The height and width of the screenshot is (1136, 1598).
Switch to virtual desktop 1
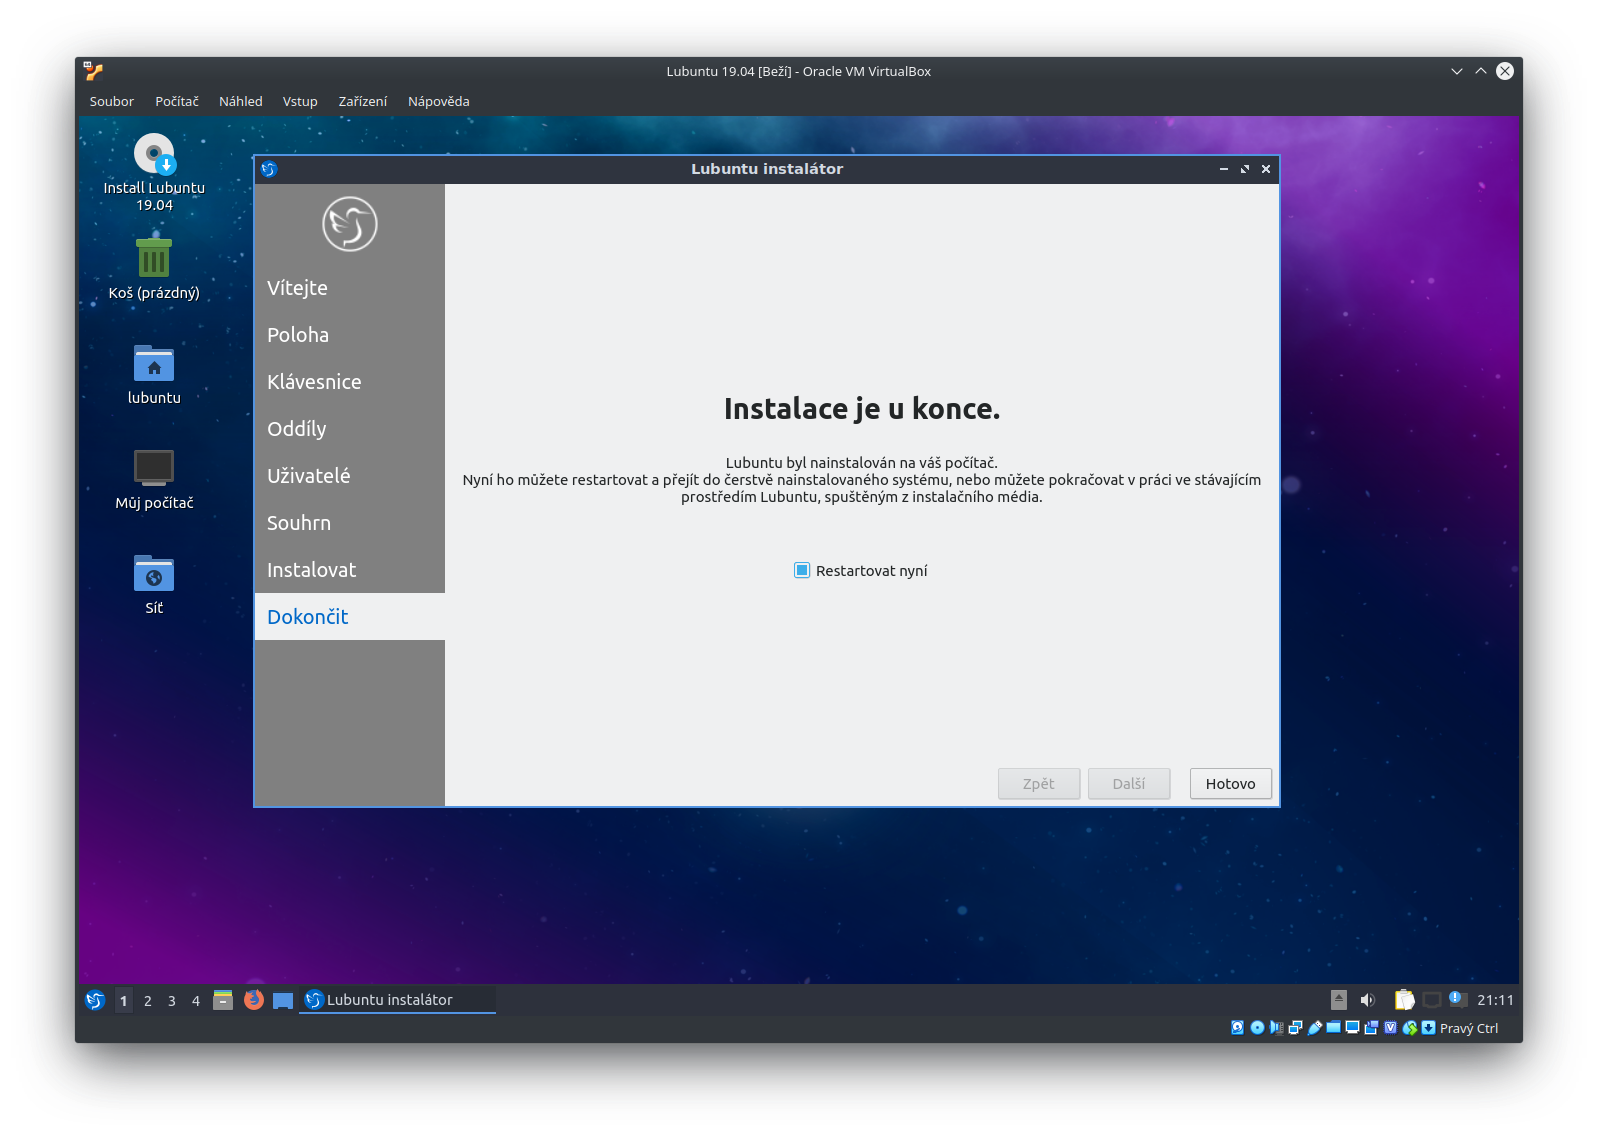click(x=124, y=1000)
